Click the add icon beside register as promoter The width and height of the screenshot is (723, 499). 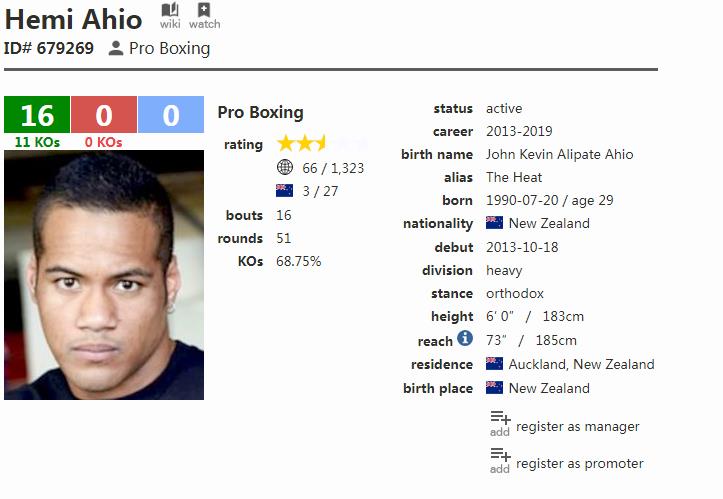[x=500, y=460]
